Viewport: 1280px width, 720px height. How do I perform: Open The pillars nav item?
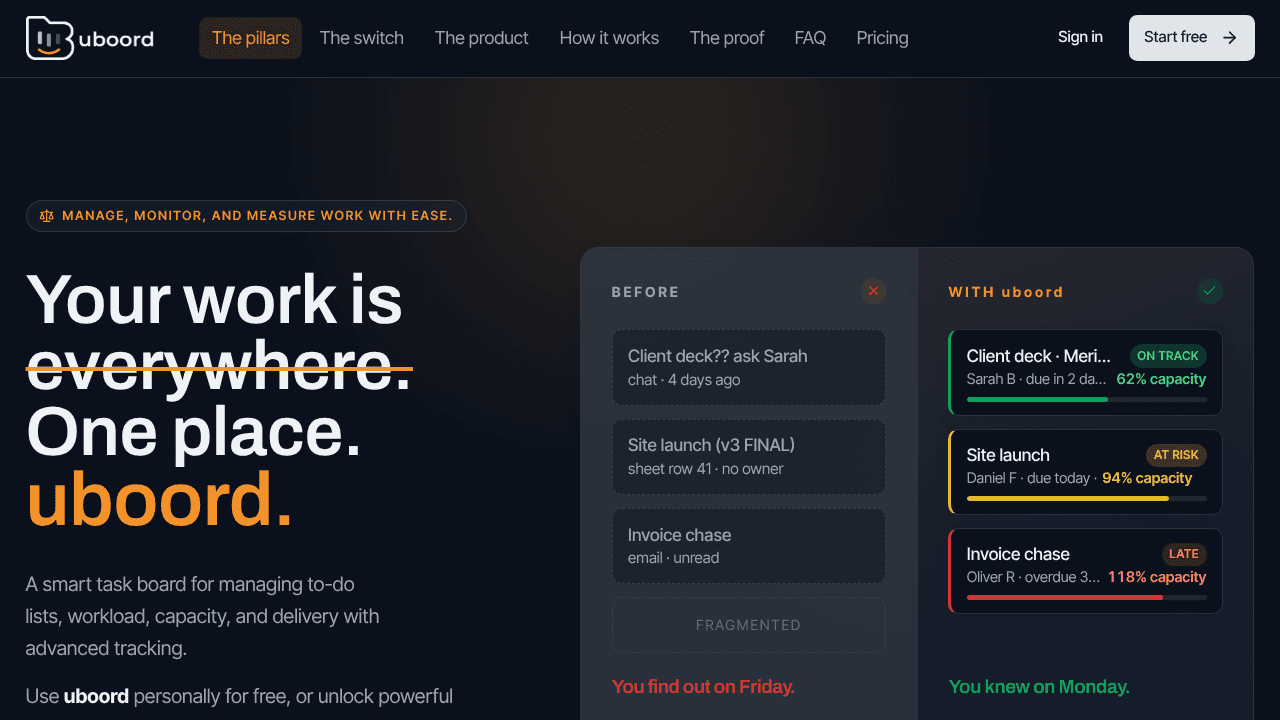[x=250, y=38]
